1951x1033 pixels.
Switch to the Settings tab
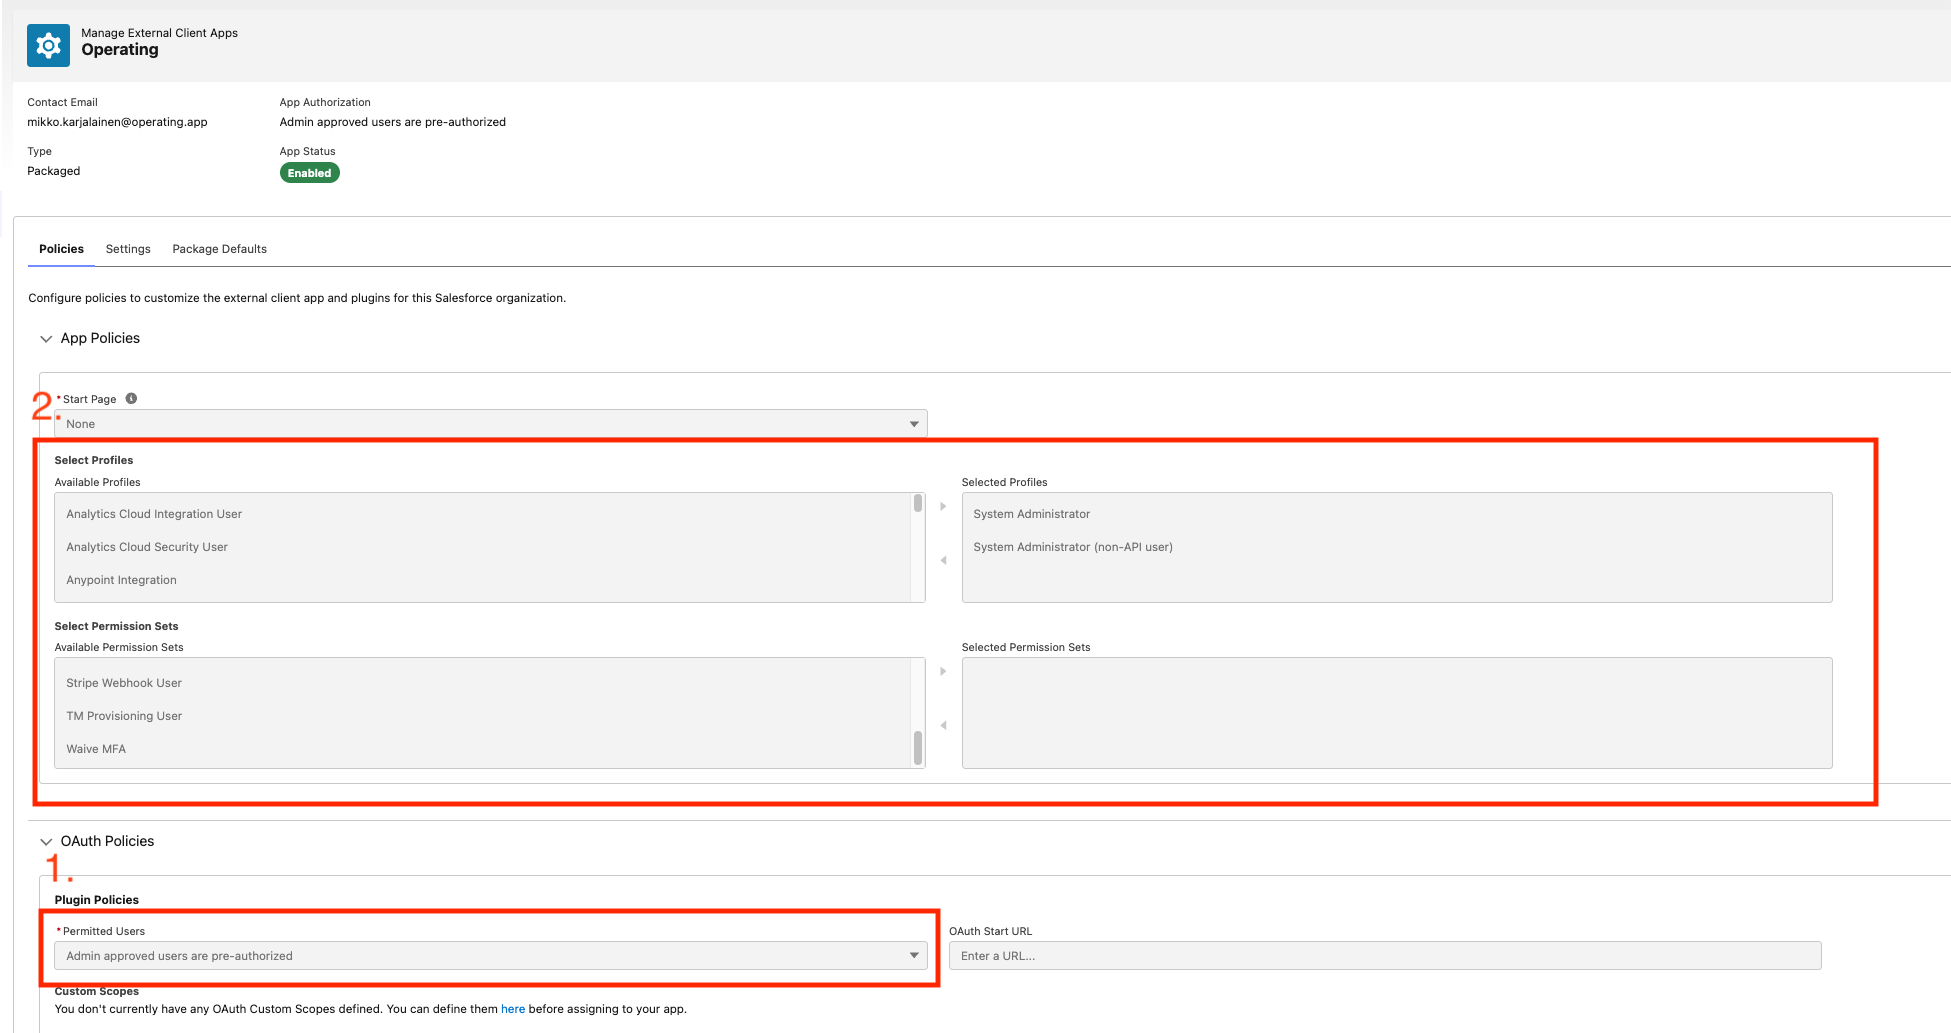(x=128, y=249)
